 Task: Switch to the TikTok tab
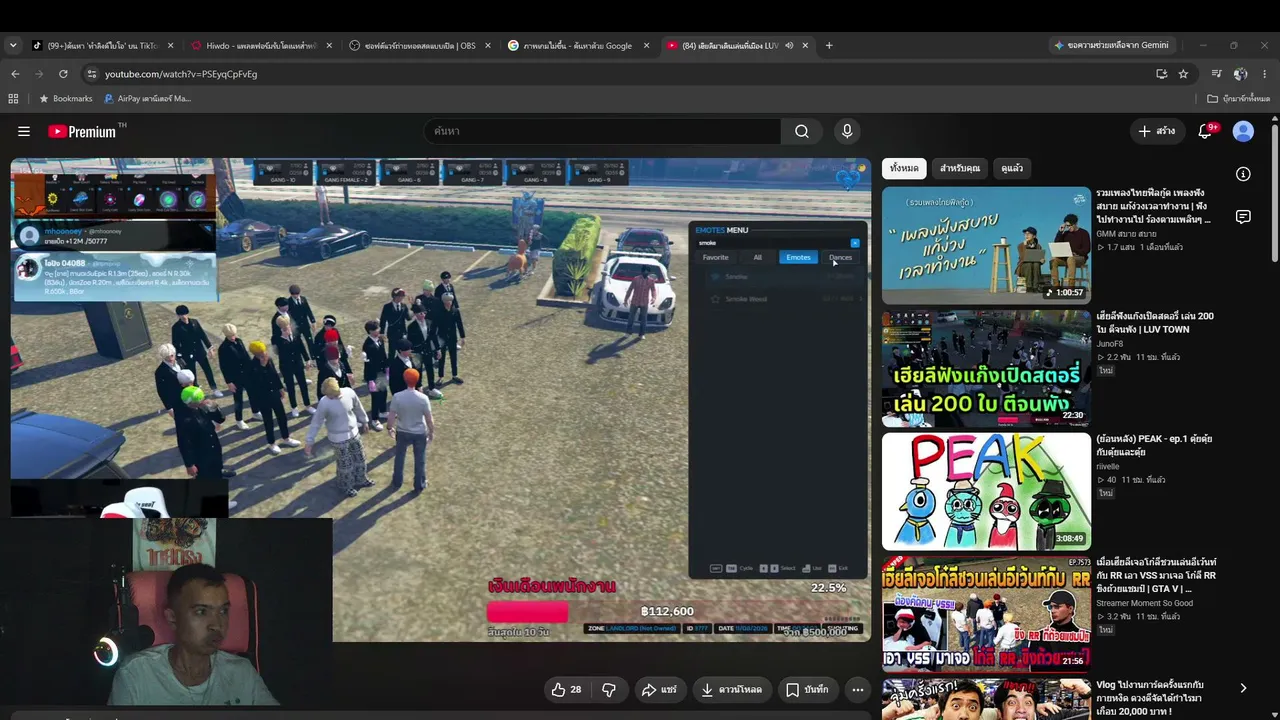pos(103,45)
